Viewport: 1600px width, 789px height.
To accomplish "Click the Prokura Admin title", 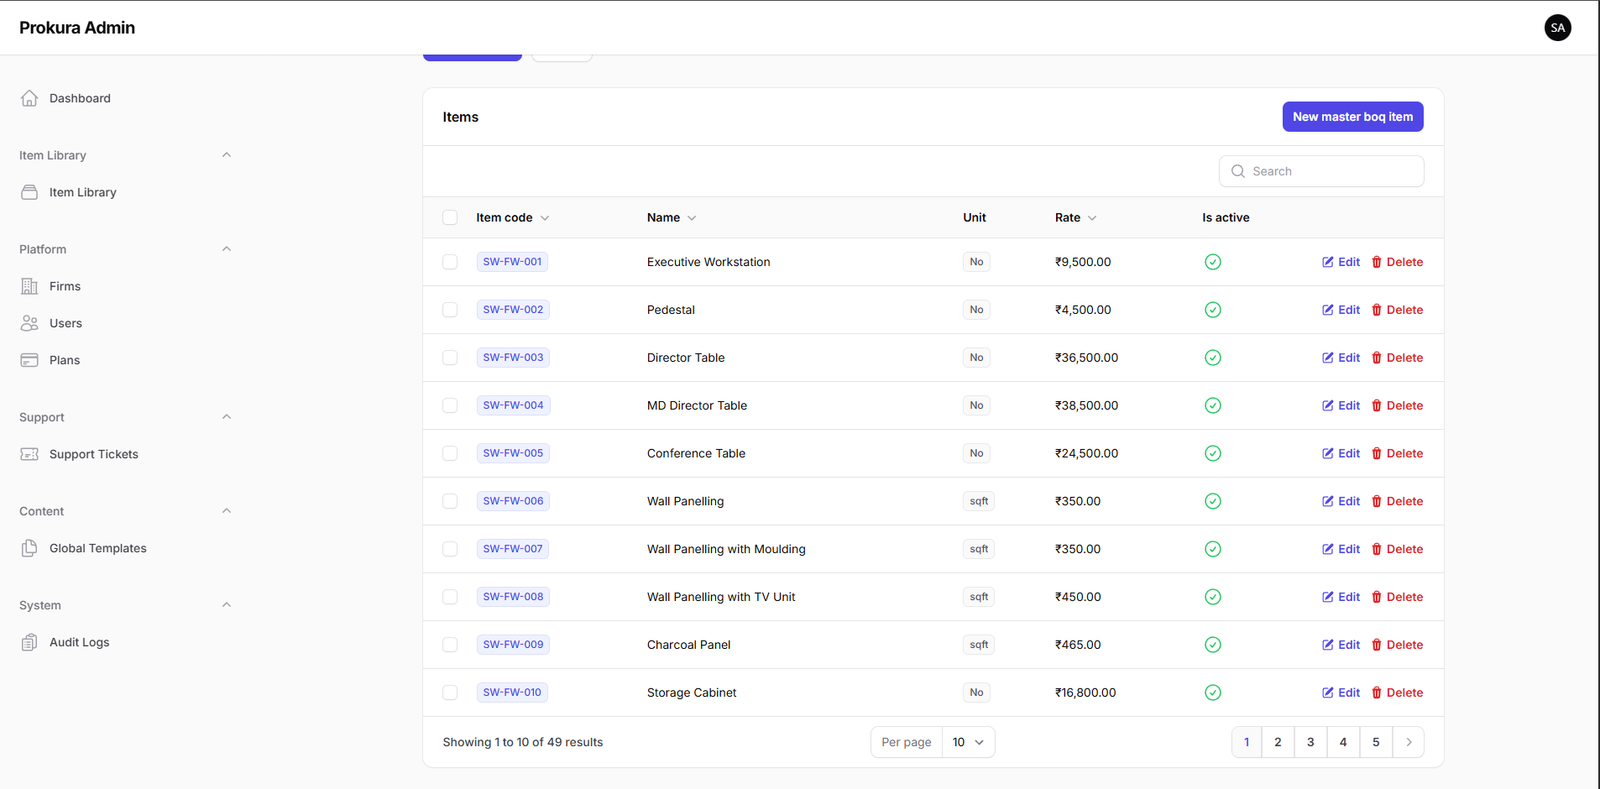I will click(x=77, y=28).
